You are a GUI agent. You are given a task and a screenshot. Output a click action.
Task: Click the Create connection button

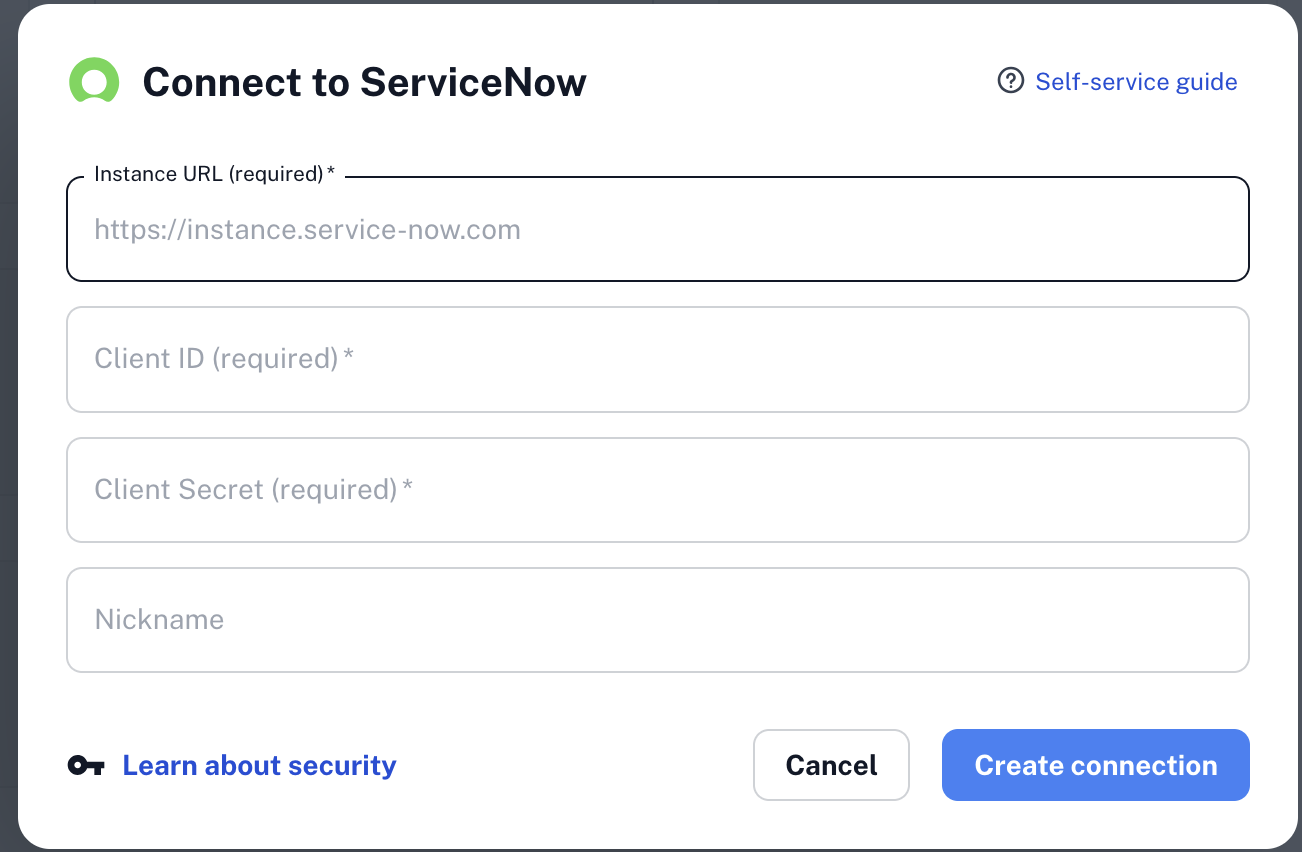point(1095,766)
